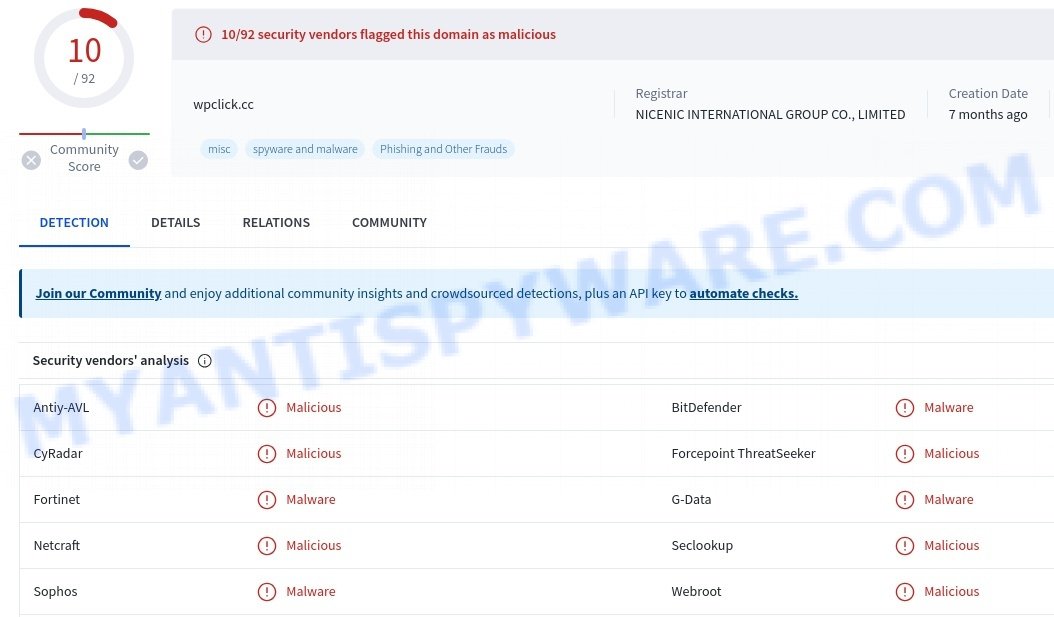Click the warning icon in the Antiy-AVL row
Viewport: 1054px width, 617px height.
[267, 408]
